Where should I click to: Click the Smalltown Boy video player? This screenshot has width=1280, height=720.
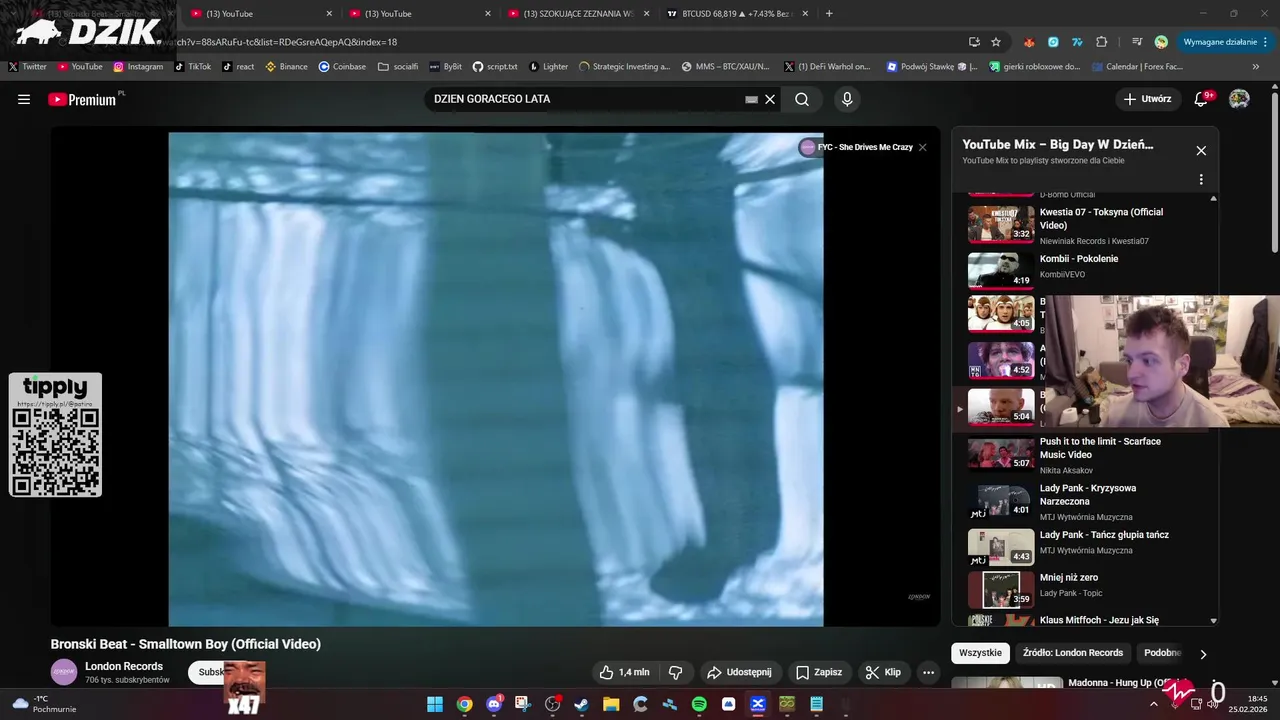pos(496,379)
